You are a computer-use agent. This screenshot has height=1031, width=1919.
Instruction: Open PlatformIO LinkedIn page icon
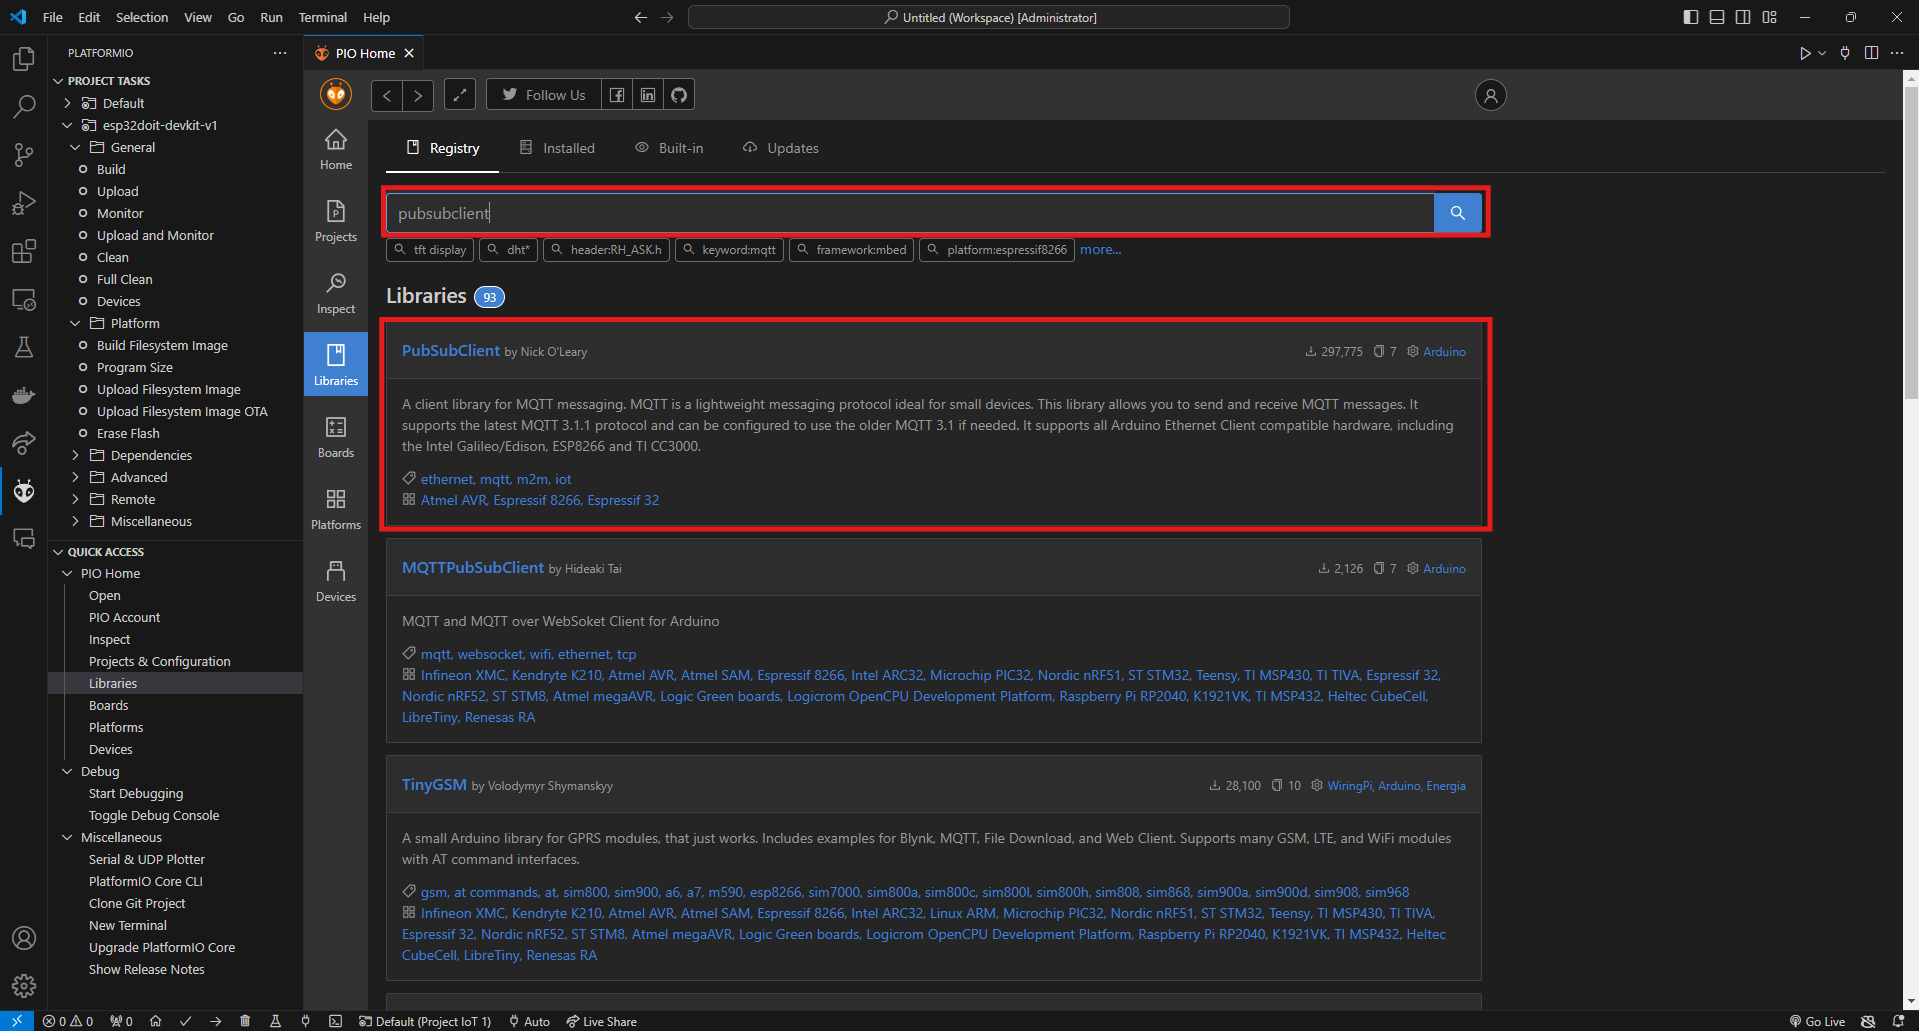pos(648,95)
